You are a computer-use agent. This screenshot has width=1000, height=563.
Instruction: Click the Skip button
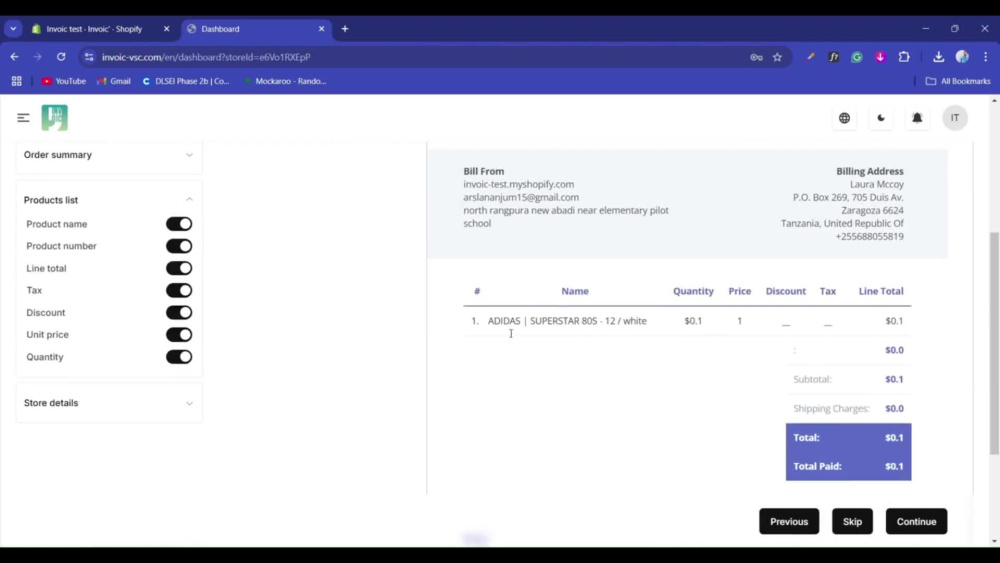pos(852,522)
